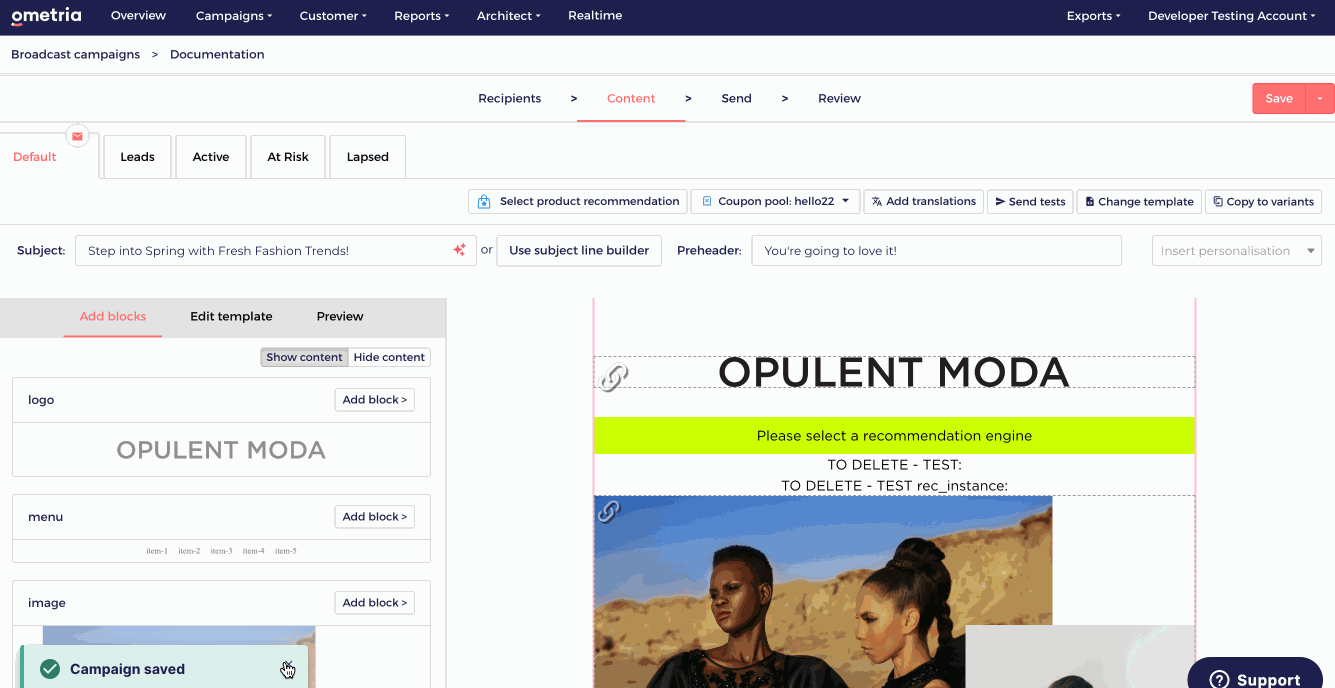Screen dimensions: 1335x688
Task: Open the Insert personalisation dropdown
Action: tap(1236, 250)
